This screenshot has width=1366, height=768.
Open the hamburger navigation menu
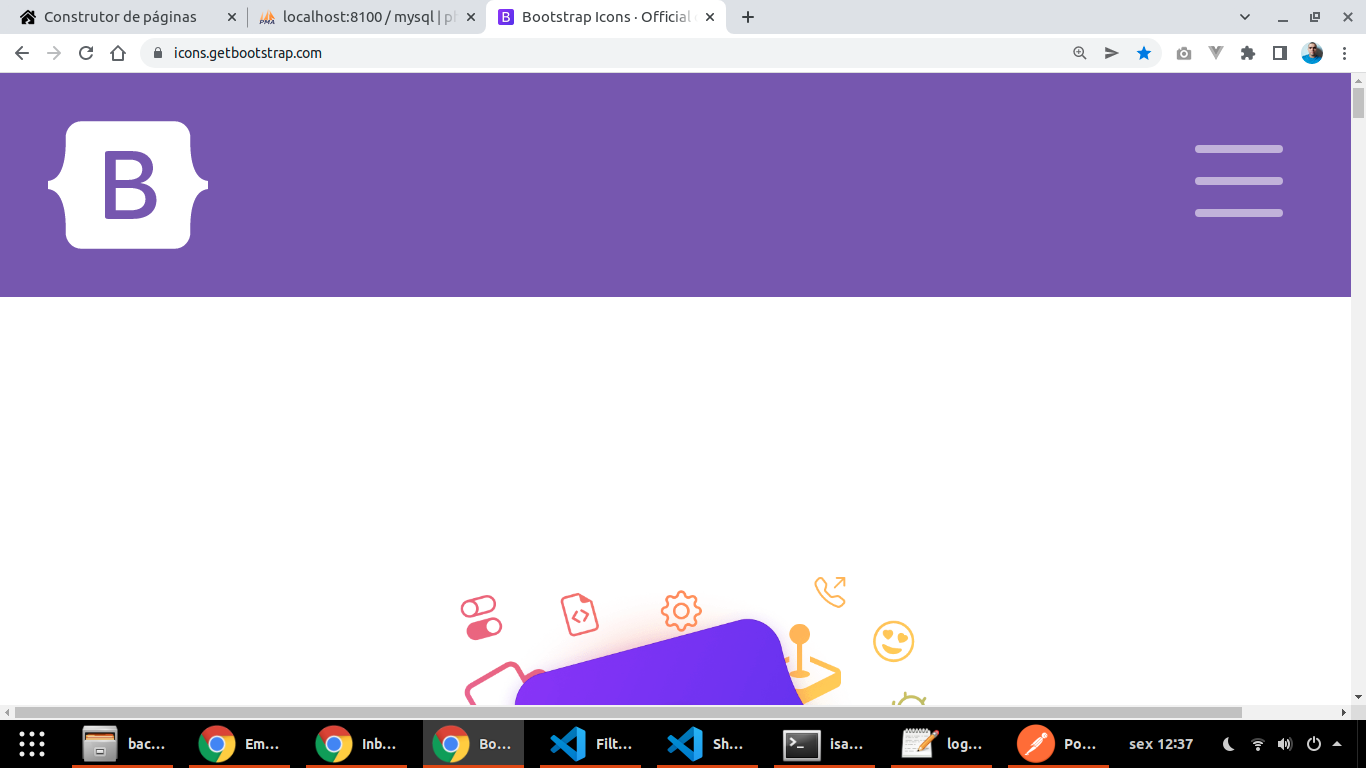[1238, 181]
